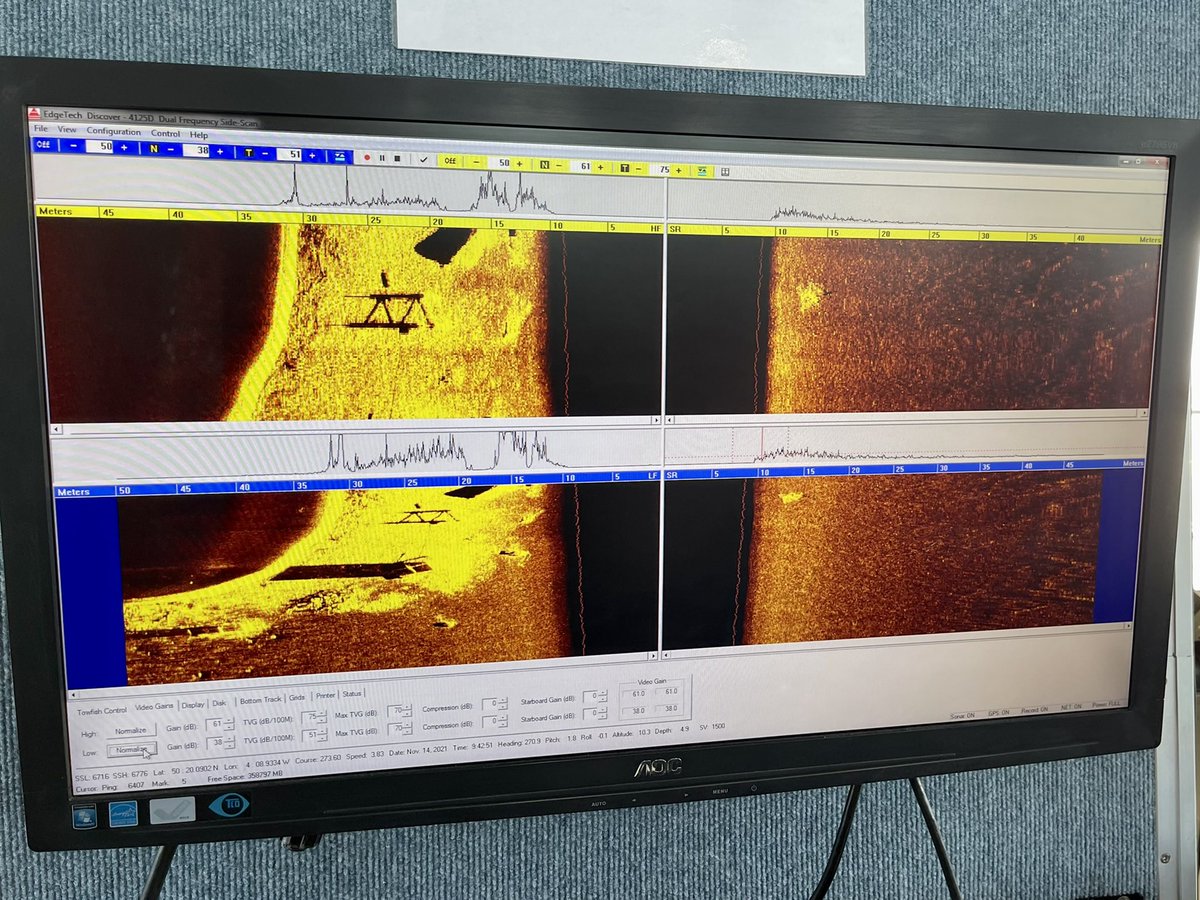Click the yellow toolbar gain field showing 61
This screenshot has width=1200, height=900.
(583, 166)
